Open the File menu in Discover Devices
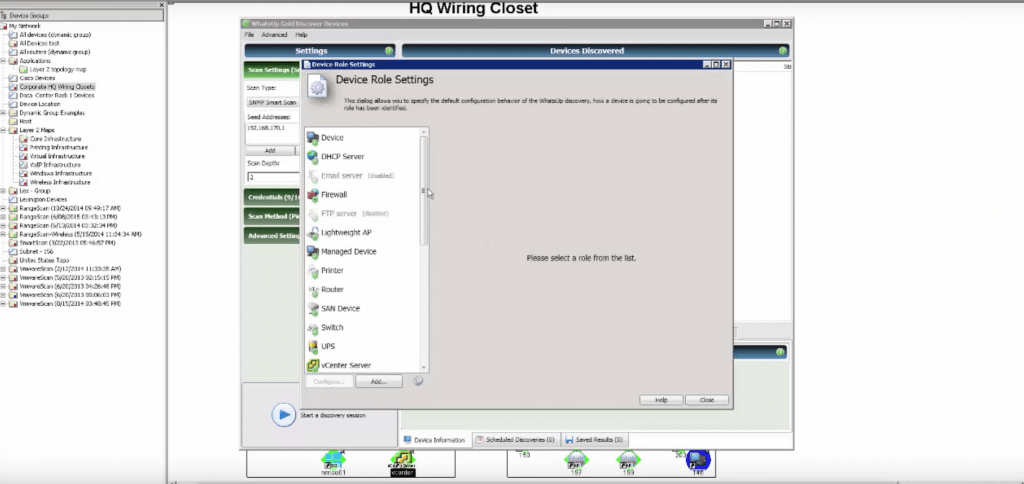 [249, 35]
